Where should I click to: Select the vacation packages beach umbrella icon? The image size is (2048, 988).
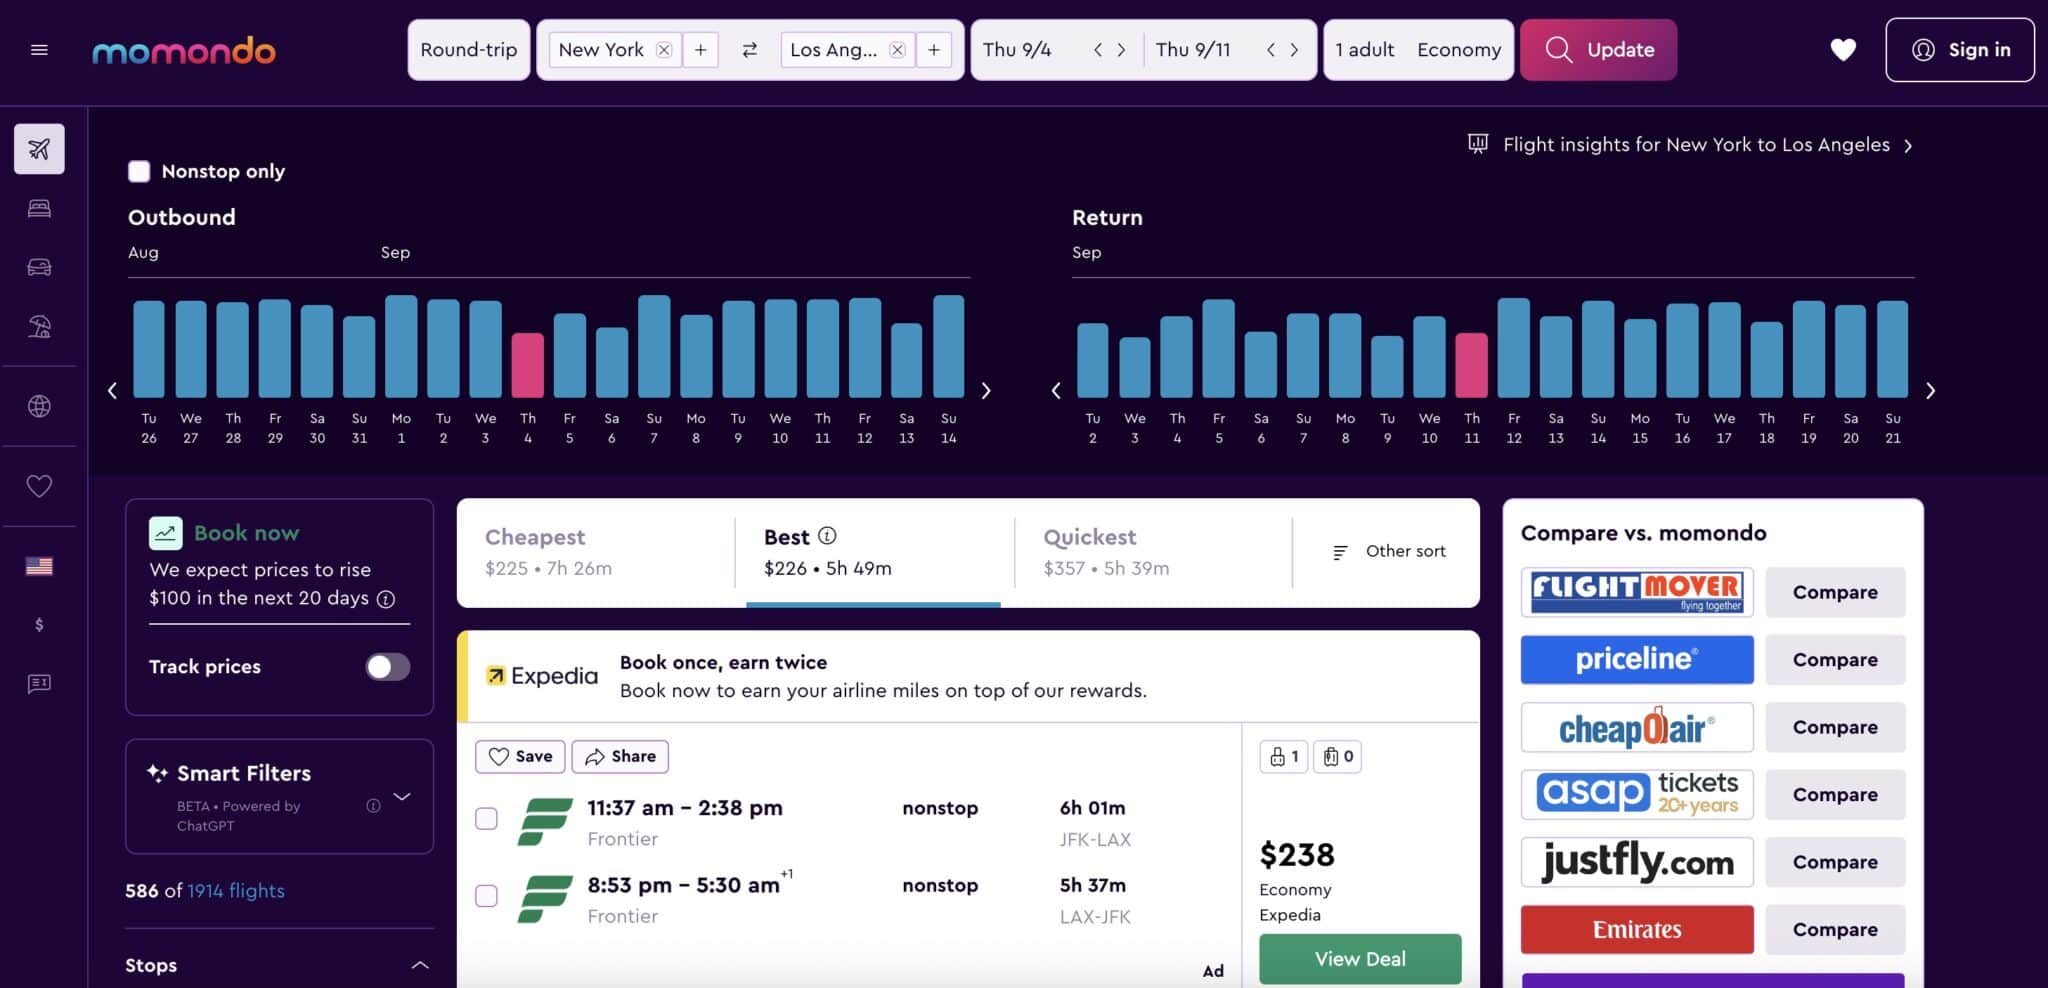click(39, 326)
